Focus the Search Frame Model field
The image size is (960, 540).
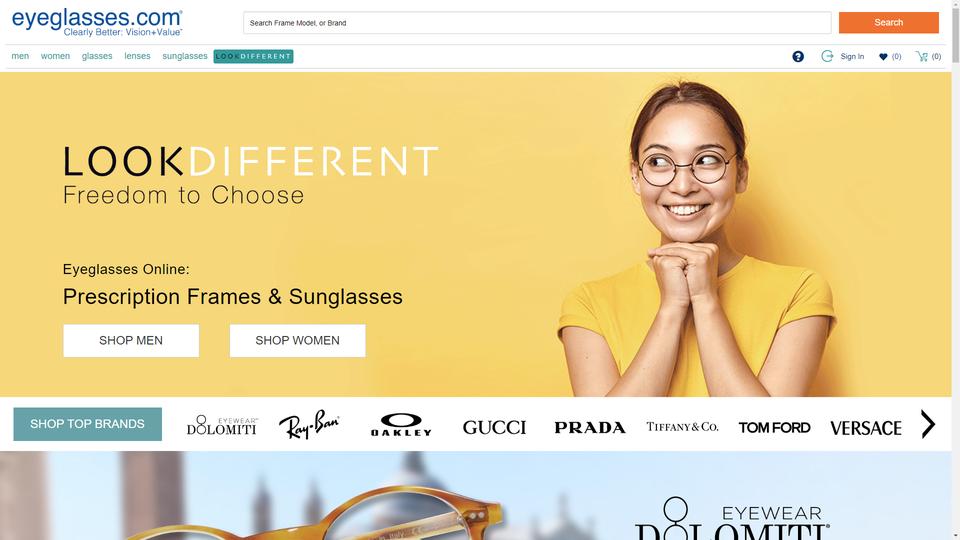click(x=537, y=23)
